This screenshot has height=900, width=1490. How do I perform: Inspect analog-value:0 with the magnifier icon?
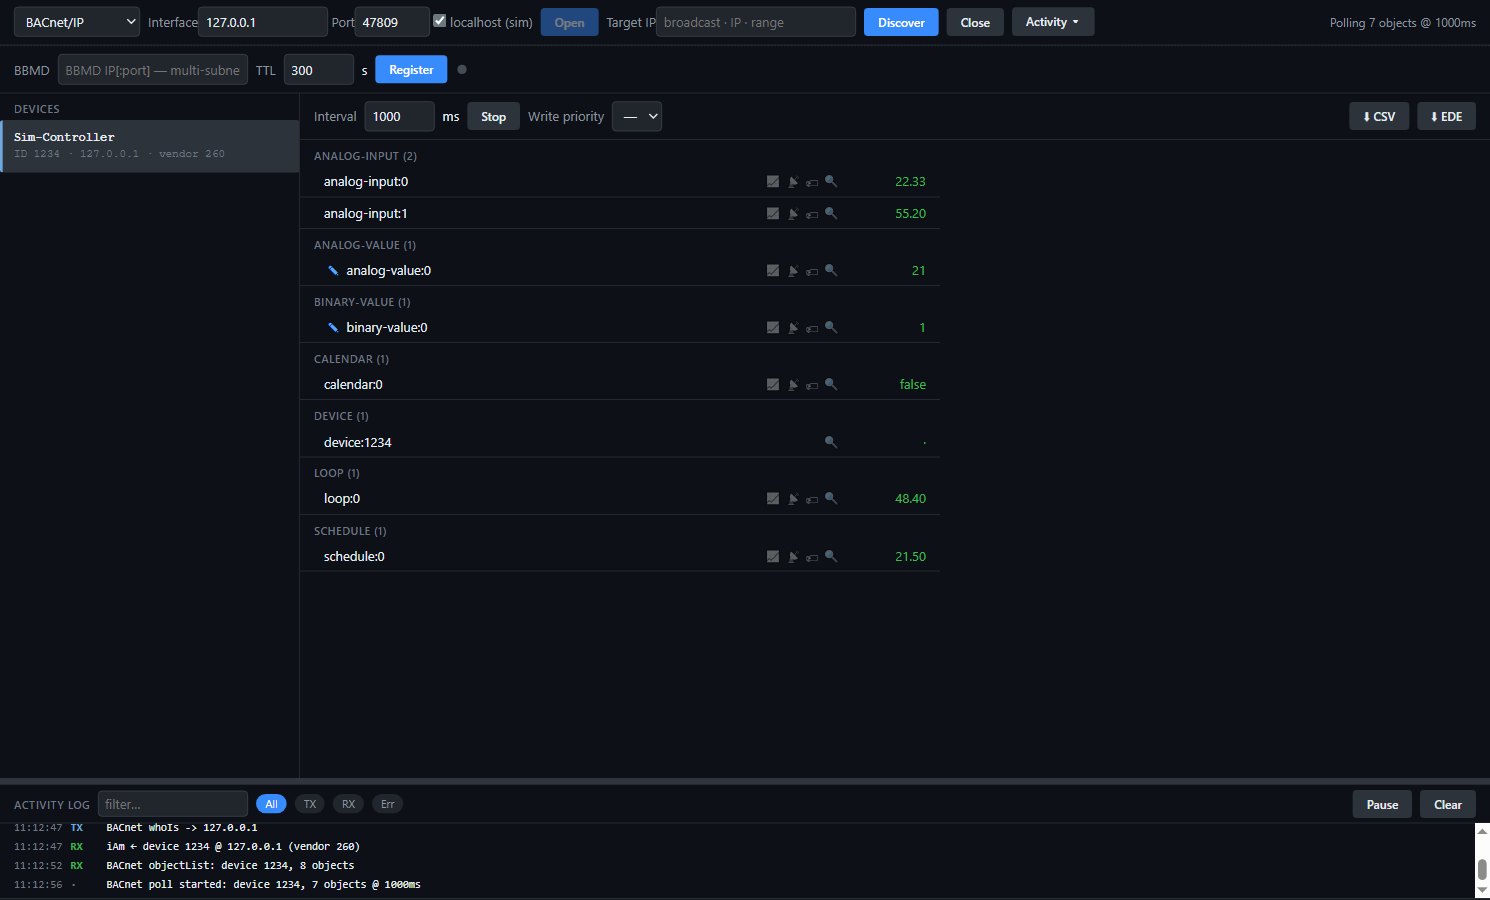coord(831,271)
